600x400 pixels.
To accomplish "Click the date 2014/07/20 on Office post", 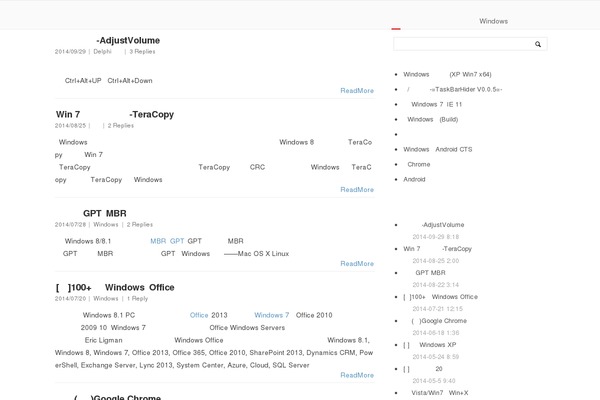I will 70,299.
